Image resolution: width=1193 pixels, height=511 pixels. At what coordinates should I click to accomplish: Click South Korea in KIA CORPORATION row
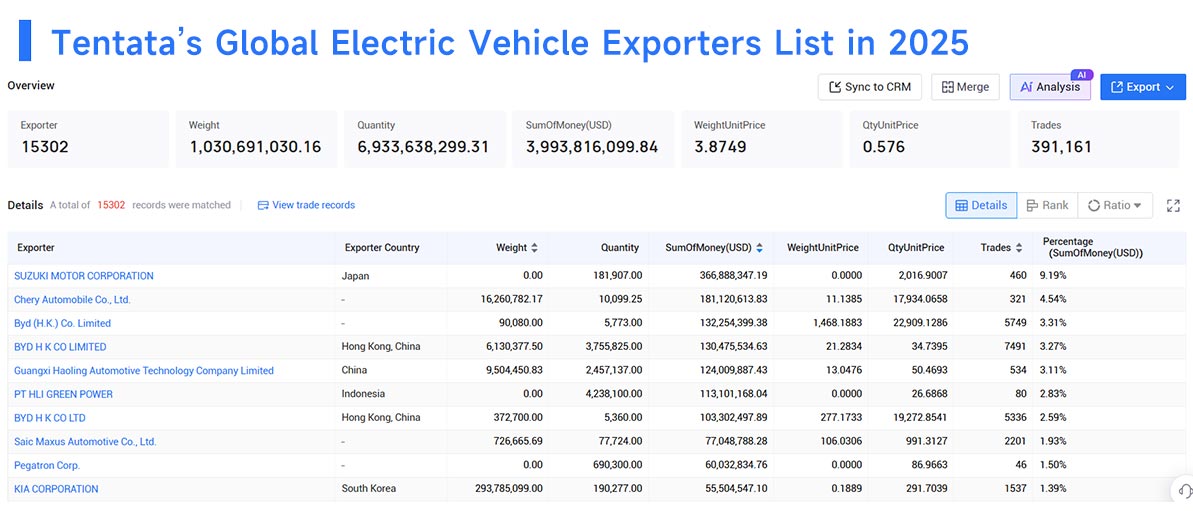369,489
